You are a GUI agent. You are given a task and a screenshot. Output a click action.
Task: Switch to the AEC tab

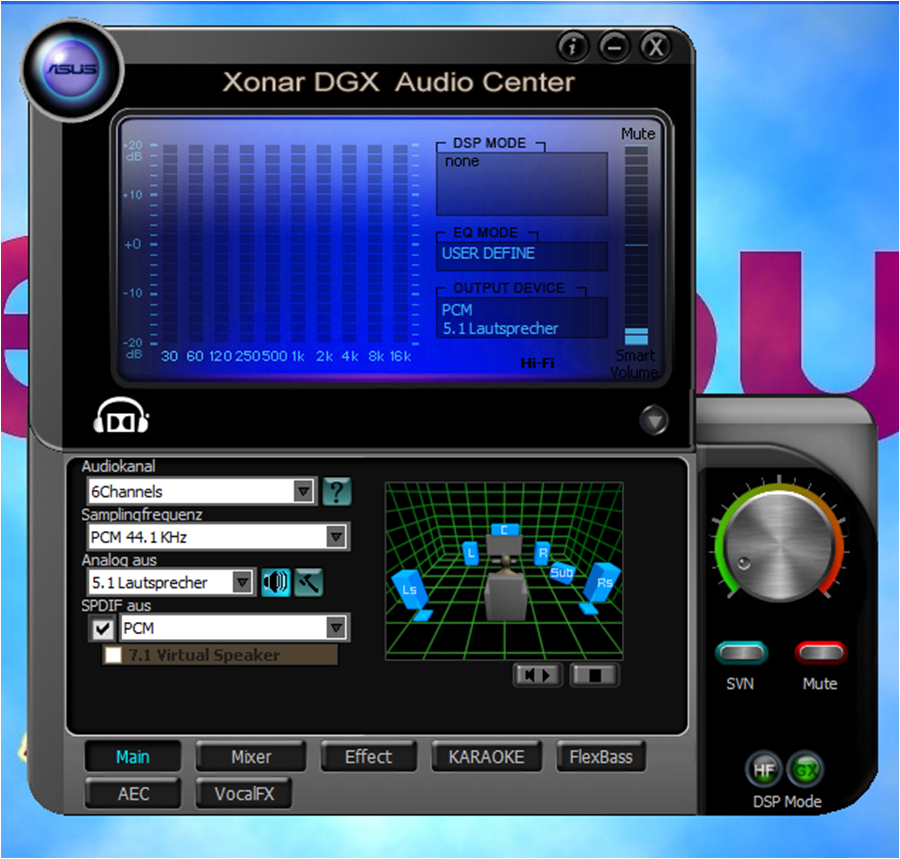133,794
